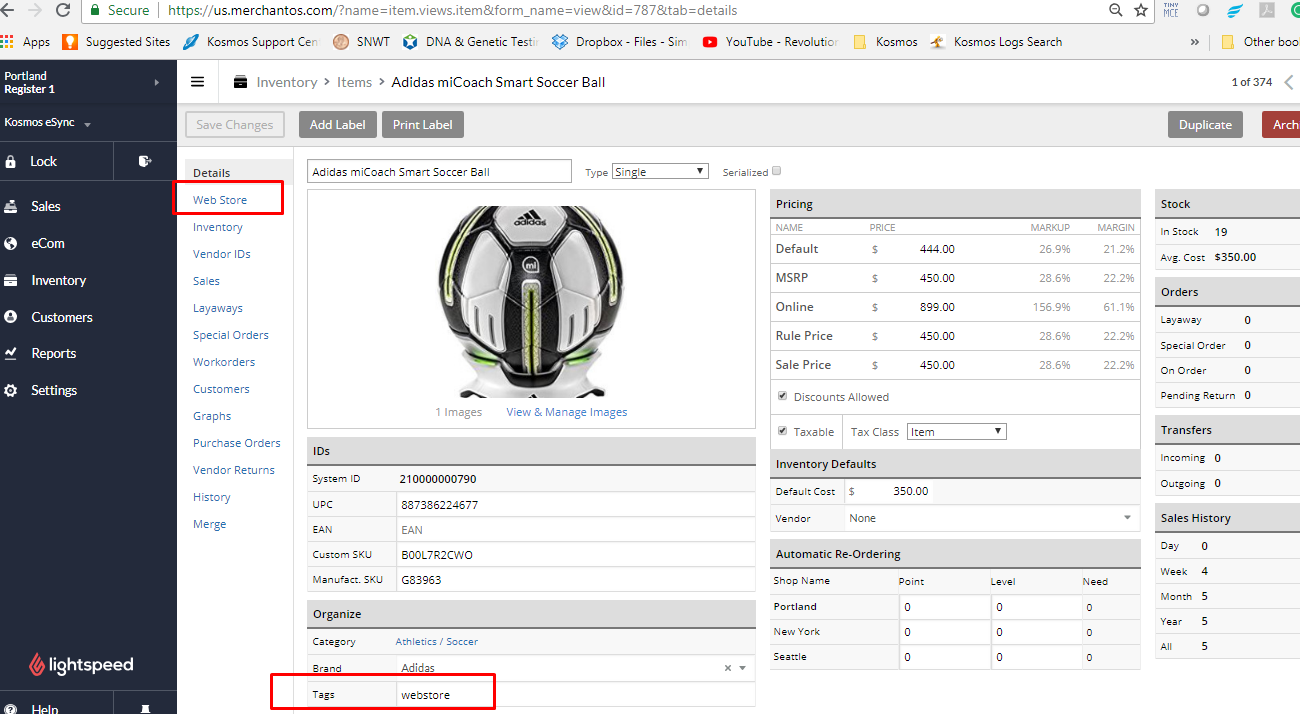The image size is (1300, 714).
Task: Go forward in the browser
Action: point(35,10)
